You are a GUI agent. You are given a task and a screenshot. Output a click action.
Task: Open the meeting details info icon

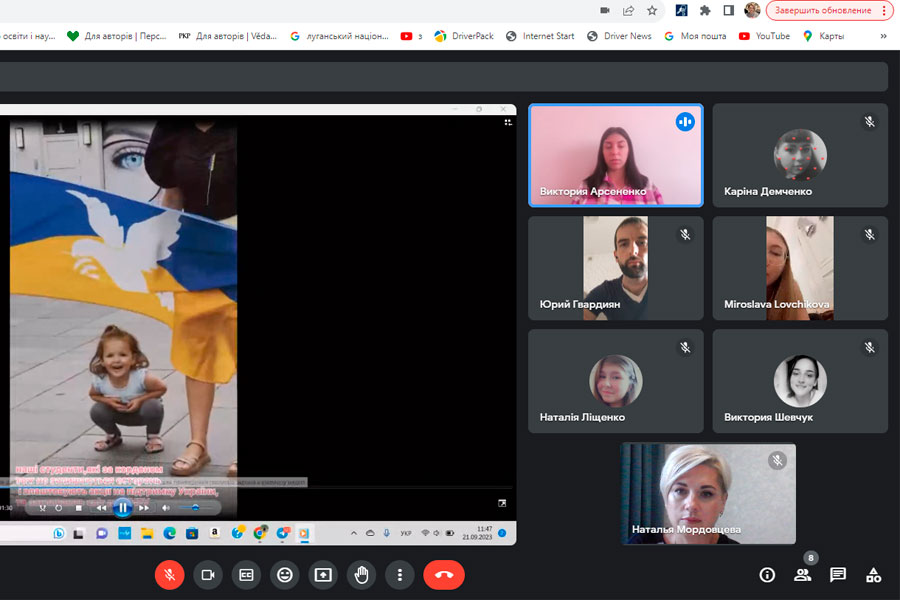[767, 575]
